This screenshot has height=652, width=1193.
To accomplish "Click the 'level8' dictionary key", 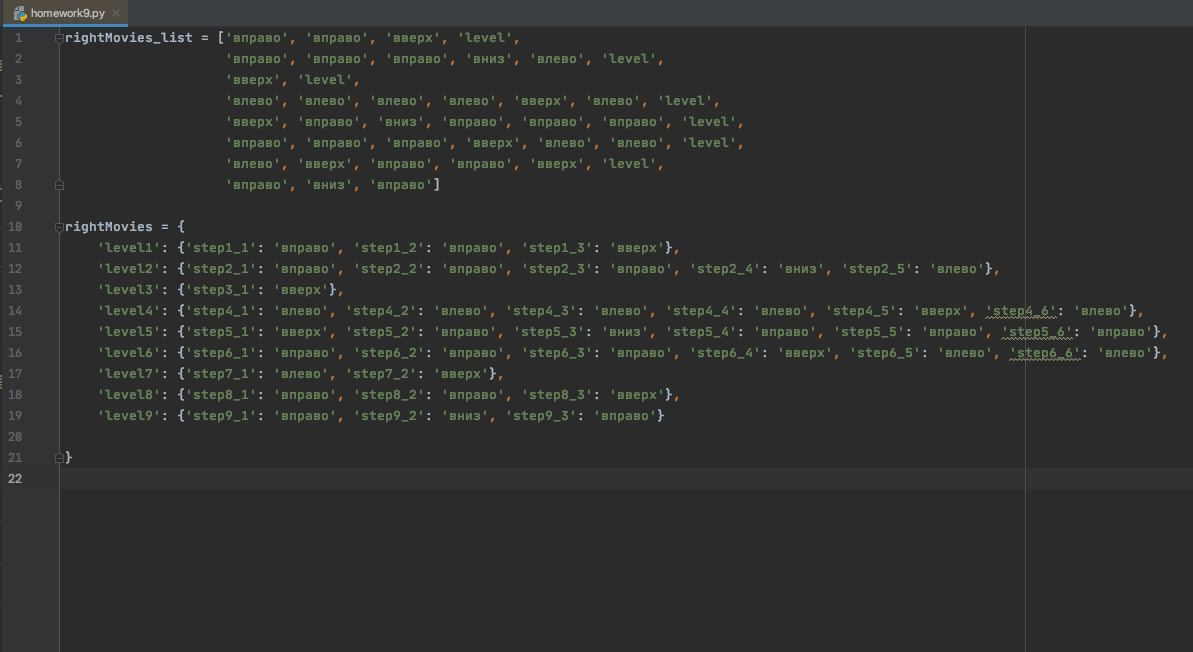I will click(129, 394).
